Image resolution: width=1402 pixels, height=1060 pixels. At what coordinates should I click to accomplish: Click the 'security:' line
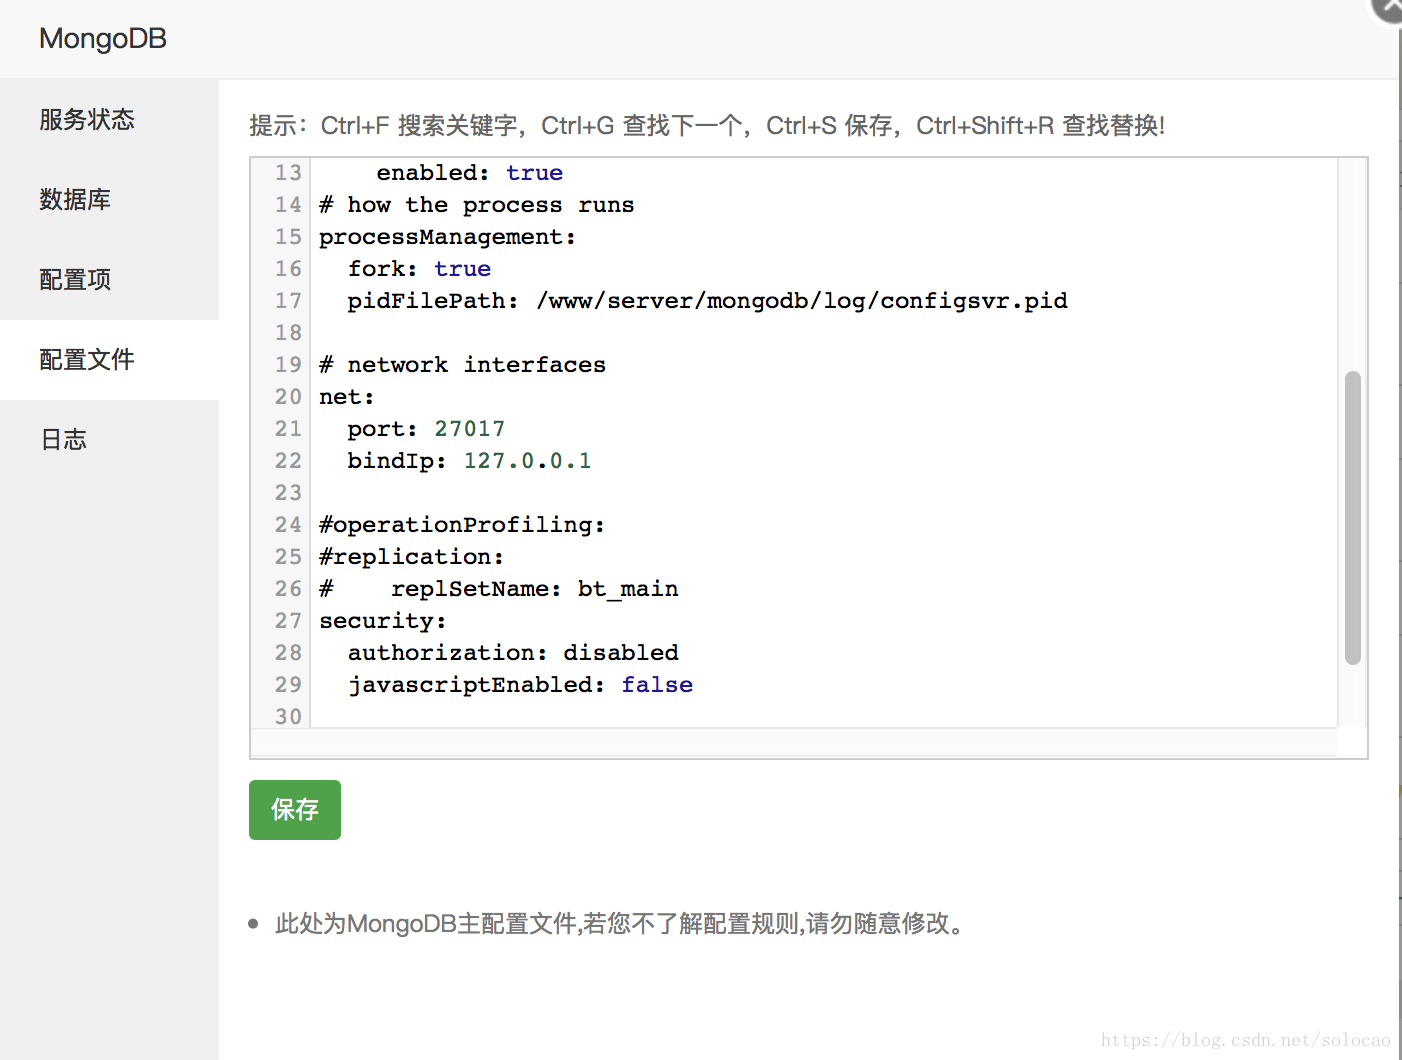383,621
